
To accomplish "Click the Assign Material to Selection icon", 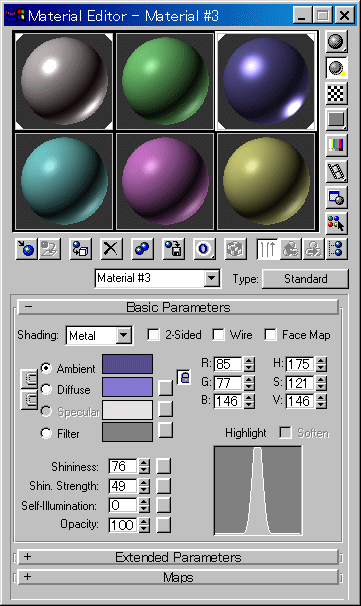I will (80, 249).
